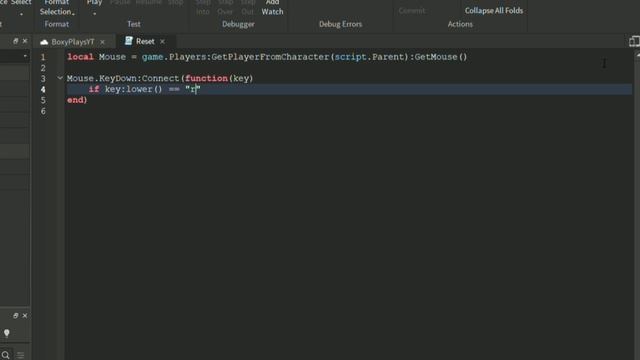Close the upper left panel
640x360 pixels.
[x=25, y=41]
